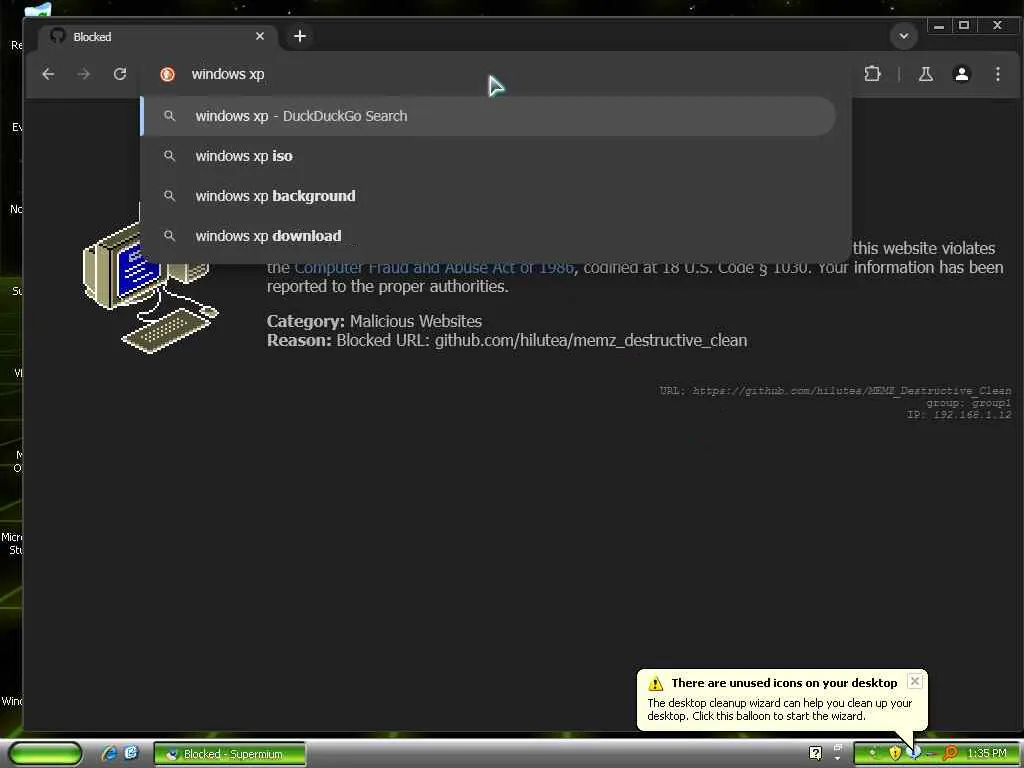Screen dimensions: 1024x768
Task: Click search icon beside 'windows xp iso'
Action: click(x=169, y=156)
